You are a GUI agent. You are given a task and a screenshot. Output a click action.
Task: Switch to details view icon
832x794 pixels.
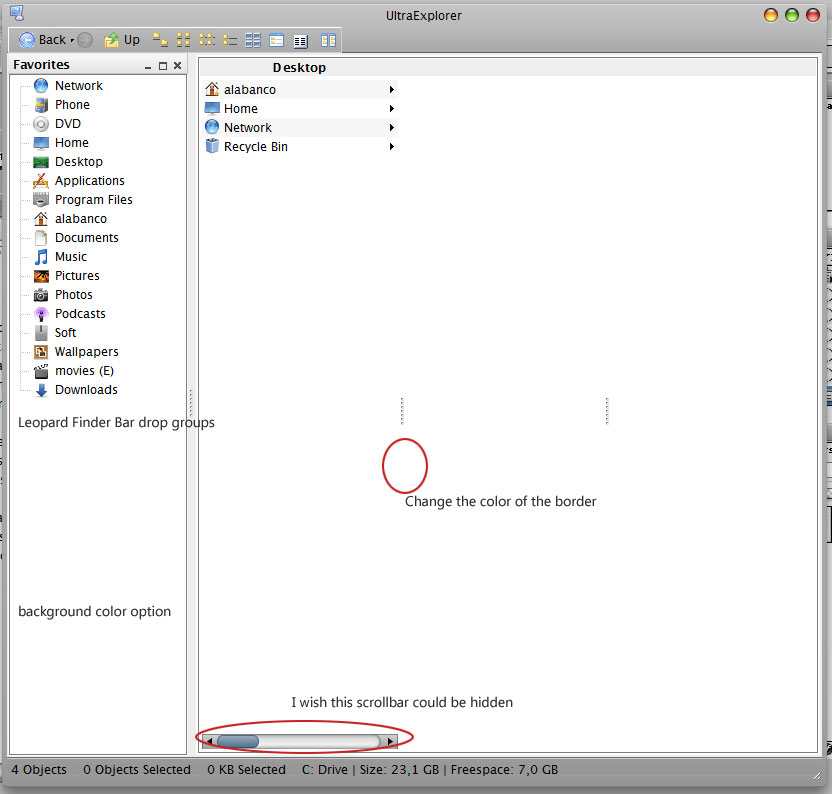point(301,41)
